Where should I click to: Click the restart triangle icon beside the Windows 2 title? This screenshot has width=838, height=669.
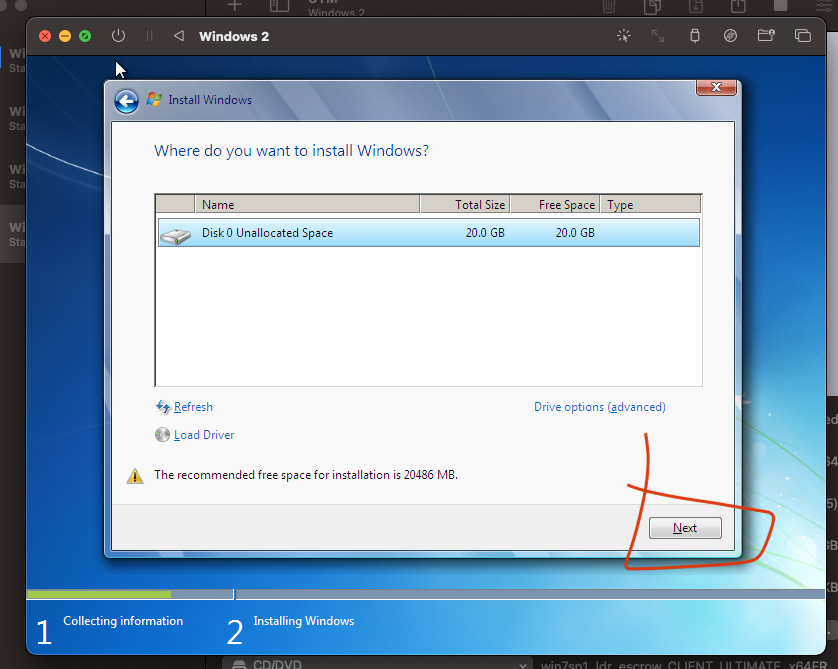(179, 36)
